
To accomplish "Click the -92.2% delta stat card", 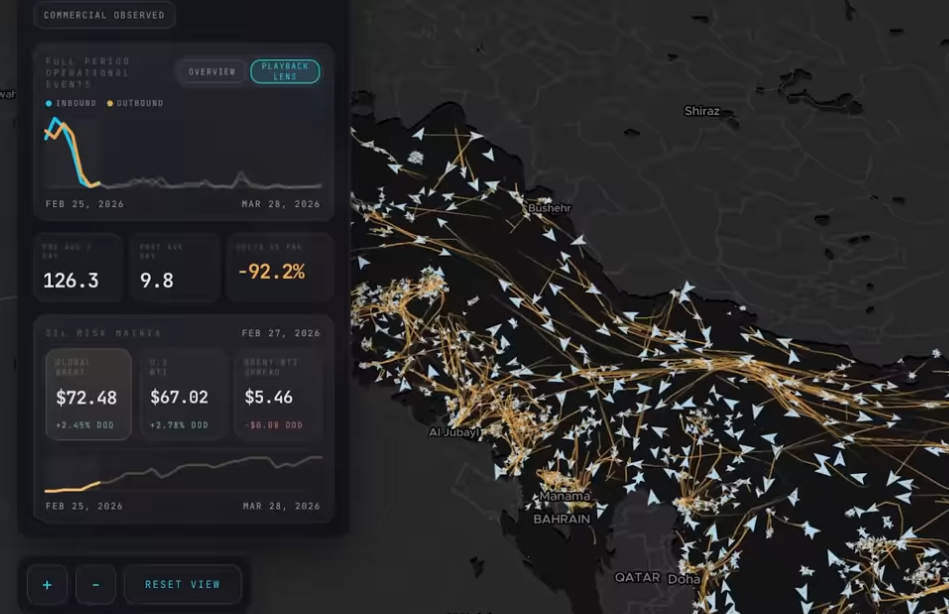I will [280, 266].
